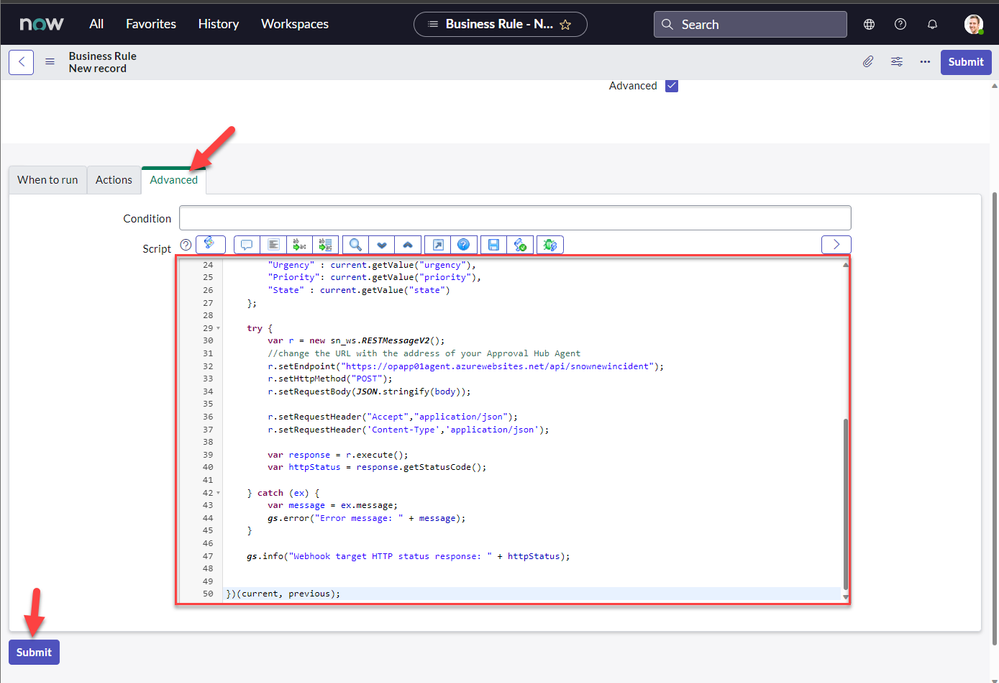999x683 pixels.
Task: Switch to the When to run tab
Action: click(x=47, y=180)
